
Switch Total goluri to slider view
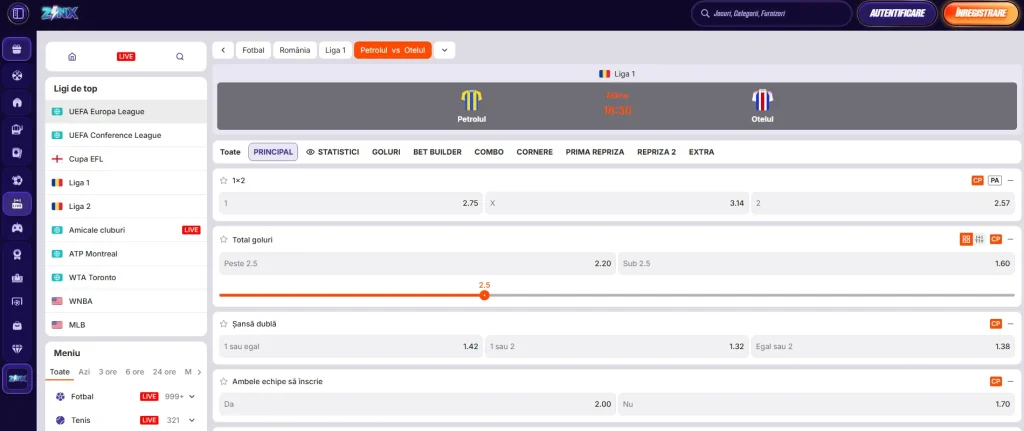coord(980,240)
